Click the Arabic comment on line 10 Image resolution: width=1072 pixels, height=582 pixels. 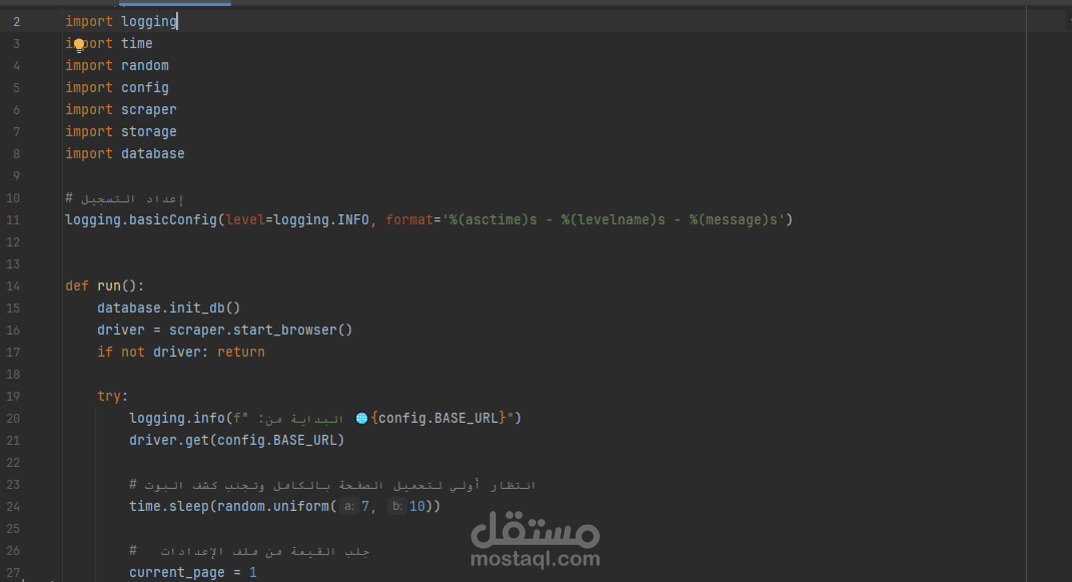(x=124, y=198)
